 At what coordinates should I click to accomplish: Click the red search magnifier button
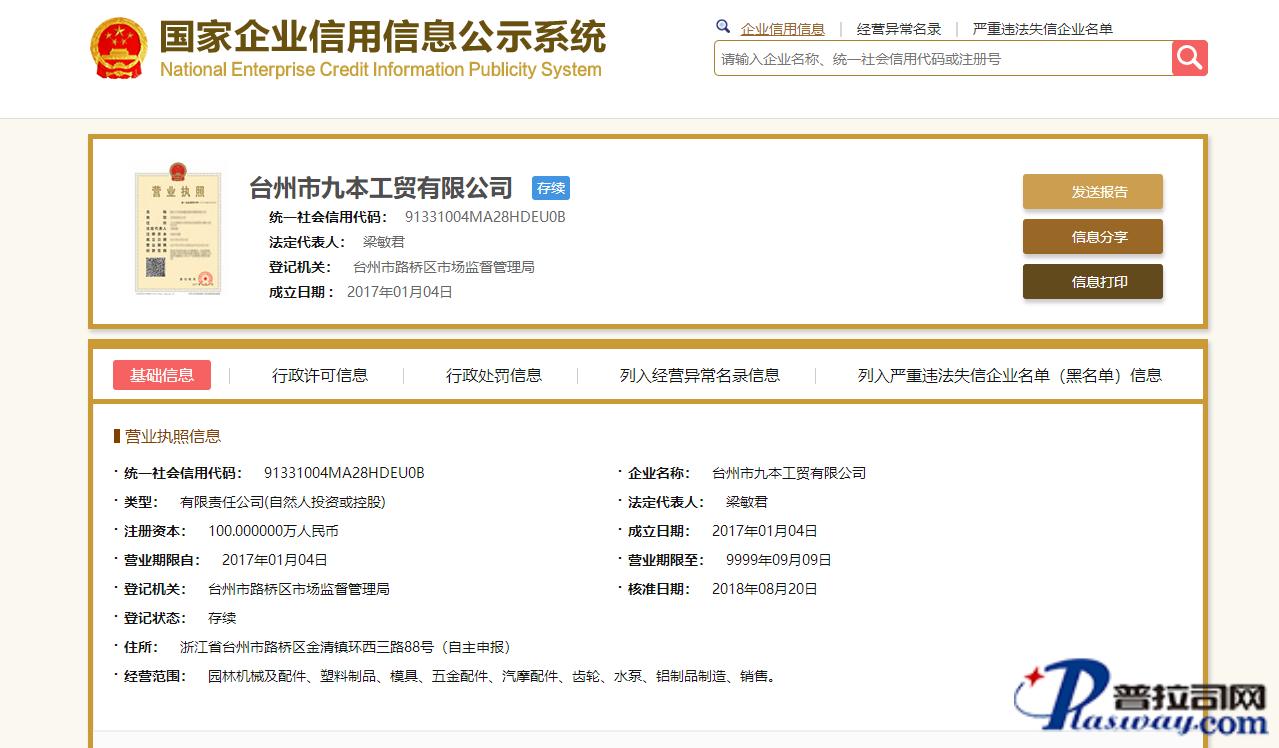[1189, 58]
